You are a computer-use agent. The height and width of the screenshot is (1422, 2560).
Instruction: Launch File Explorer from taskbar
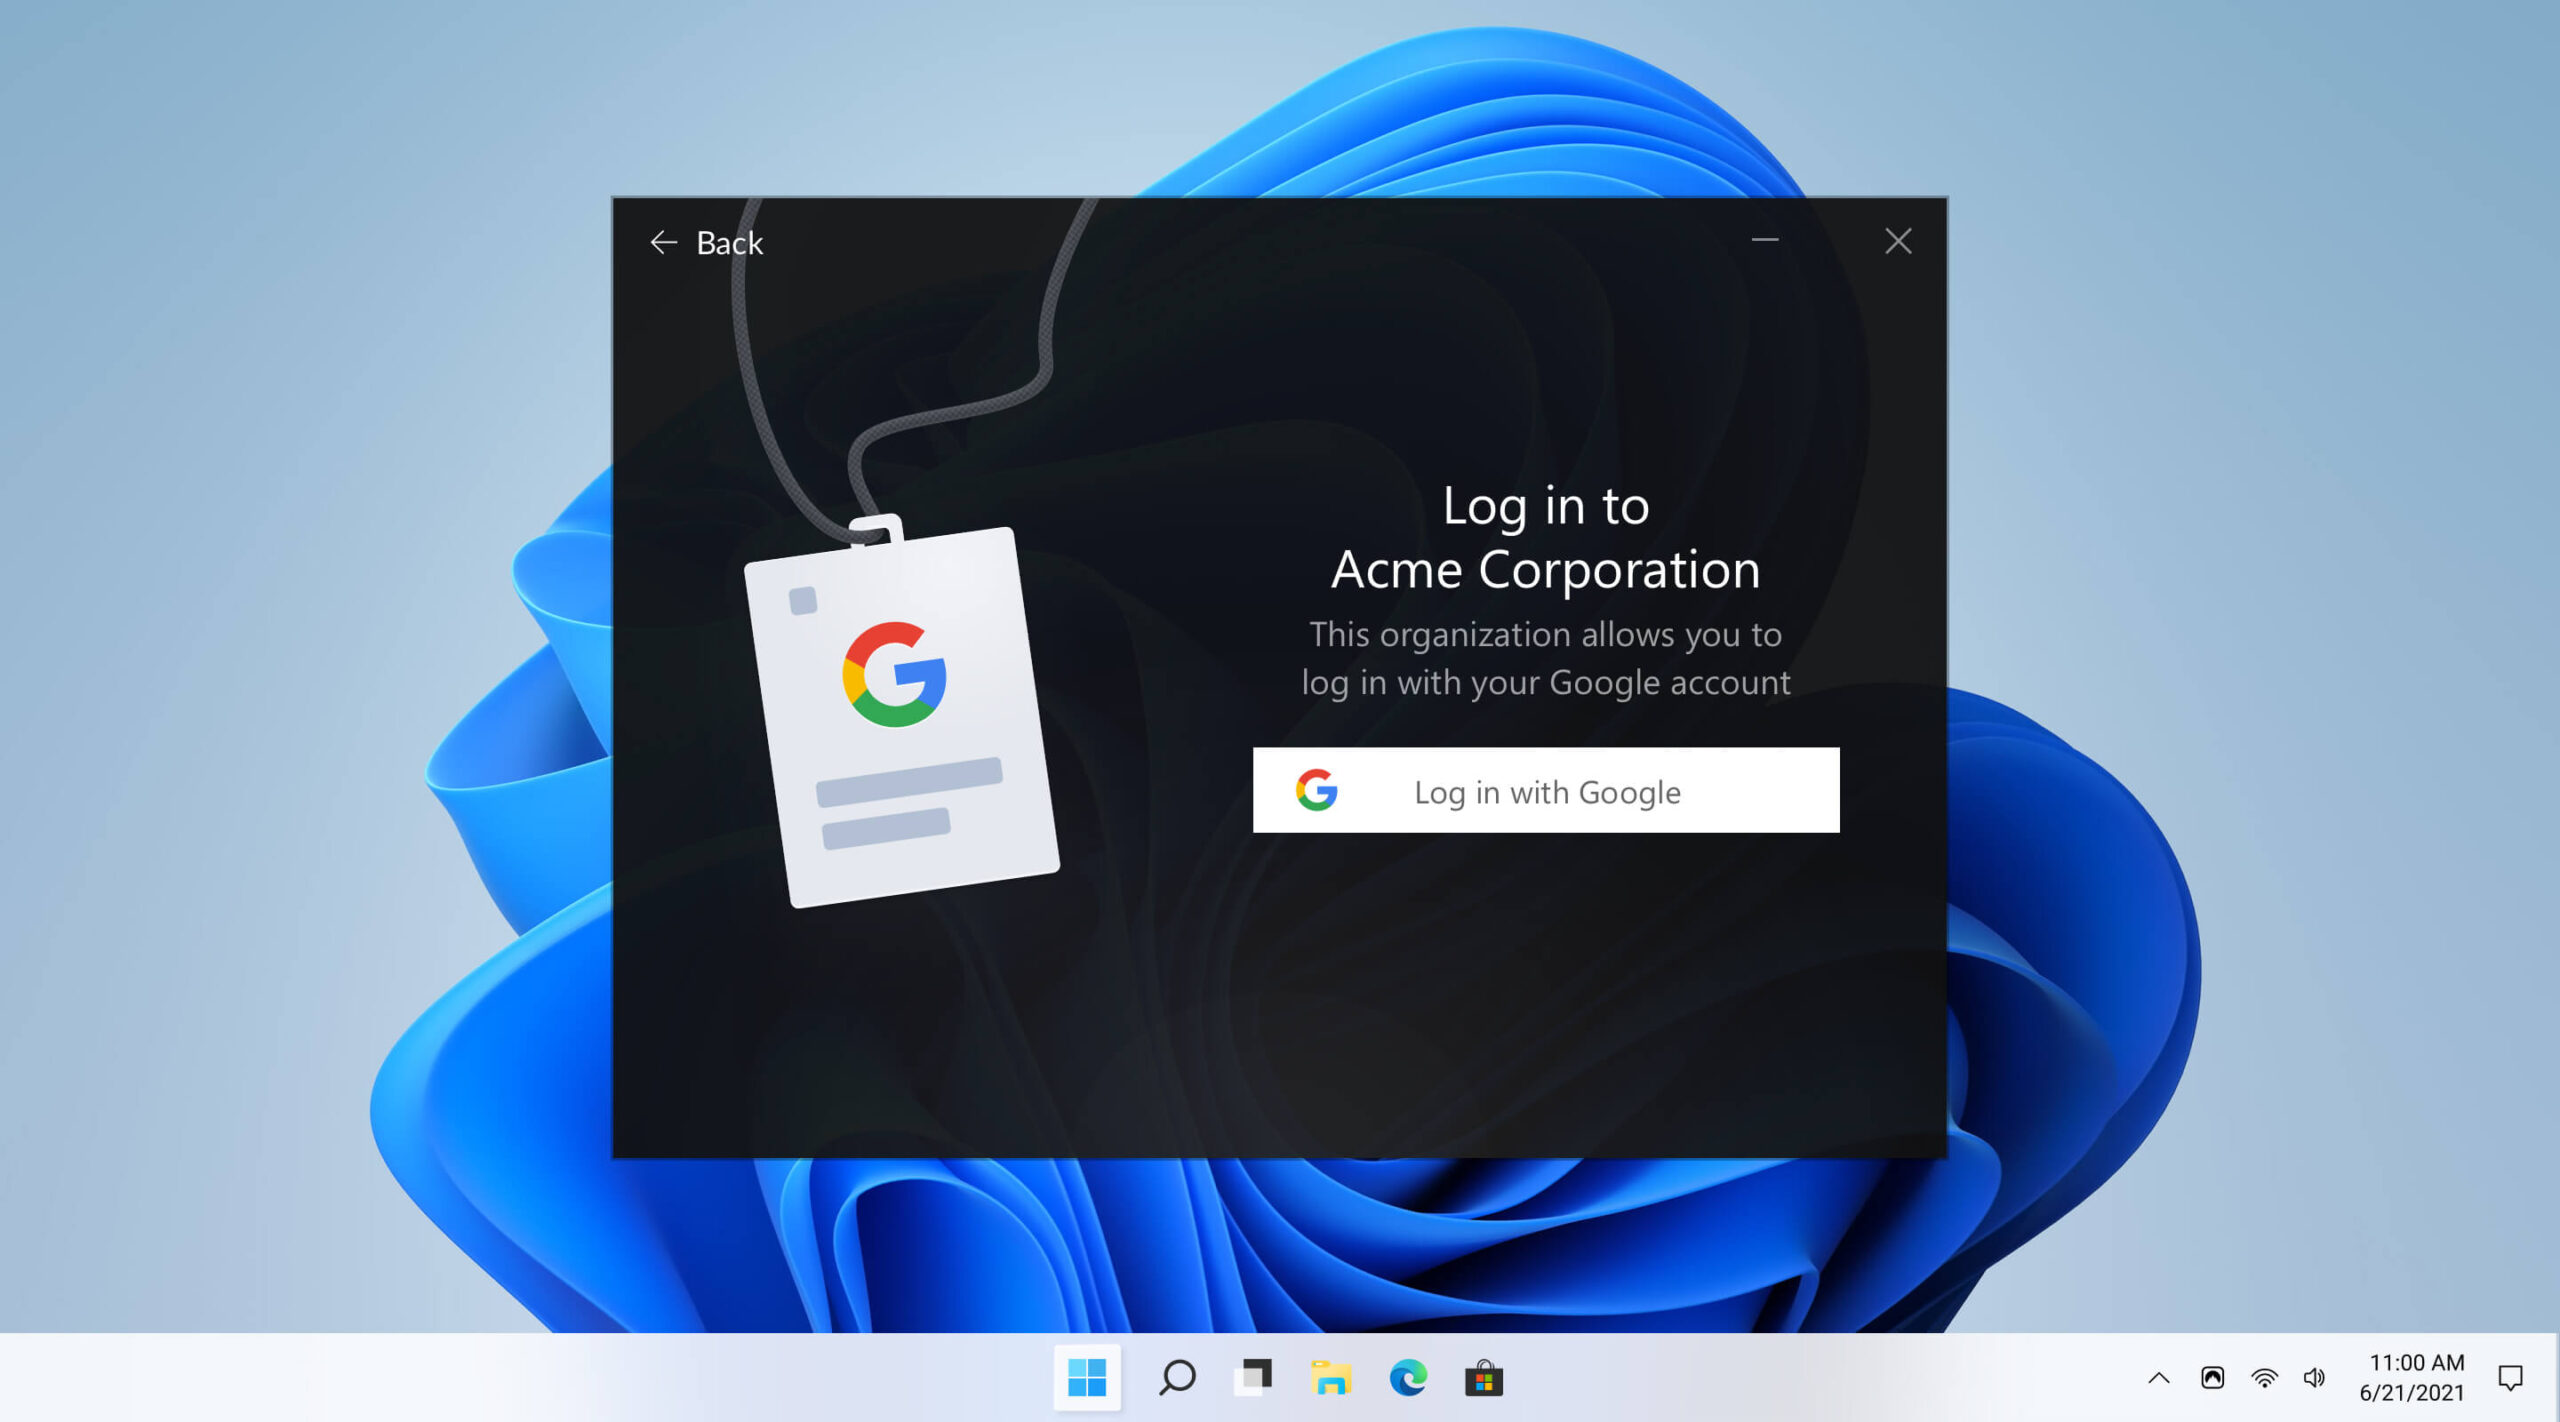point(1330,1377)
